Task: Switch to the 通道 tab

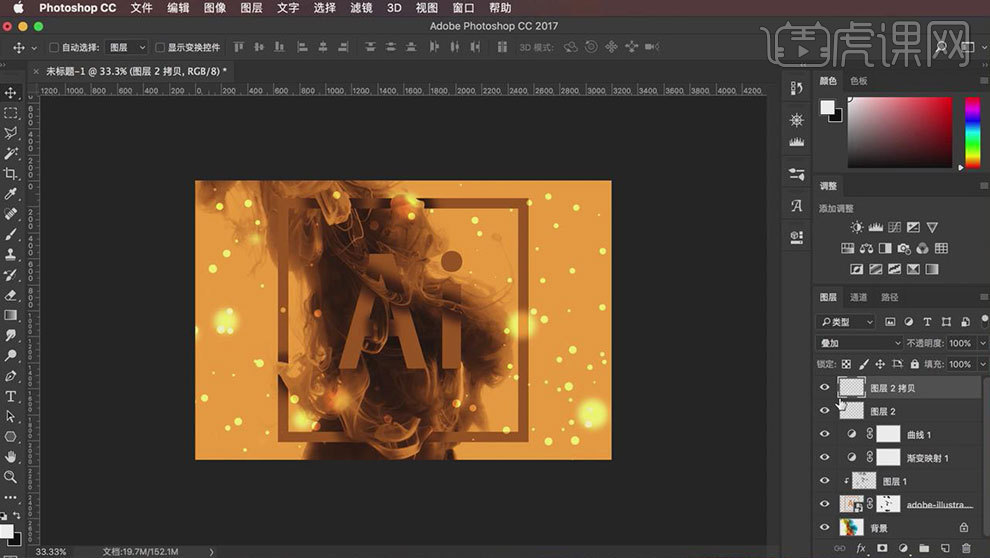Action: 859,297
